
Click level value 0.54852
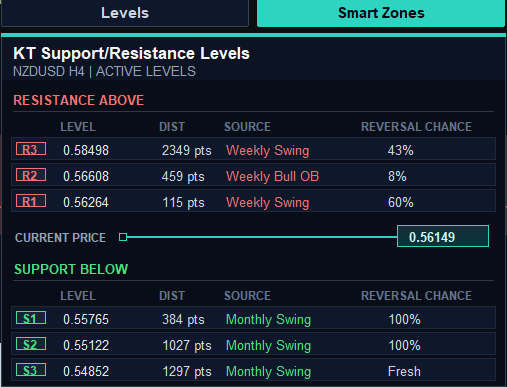[x=86, y=371]
